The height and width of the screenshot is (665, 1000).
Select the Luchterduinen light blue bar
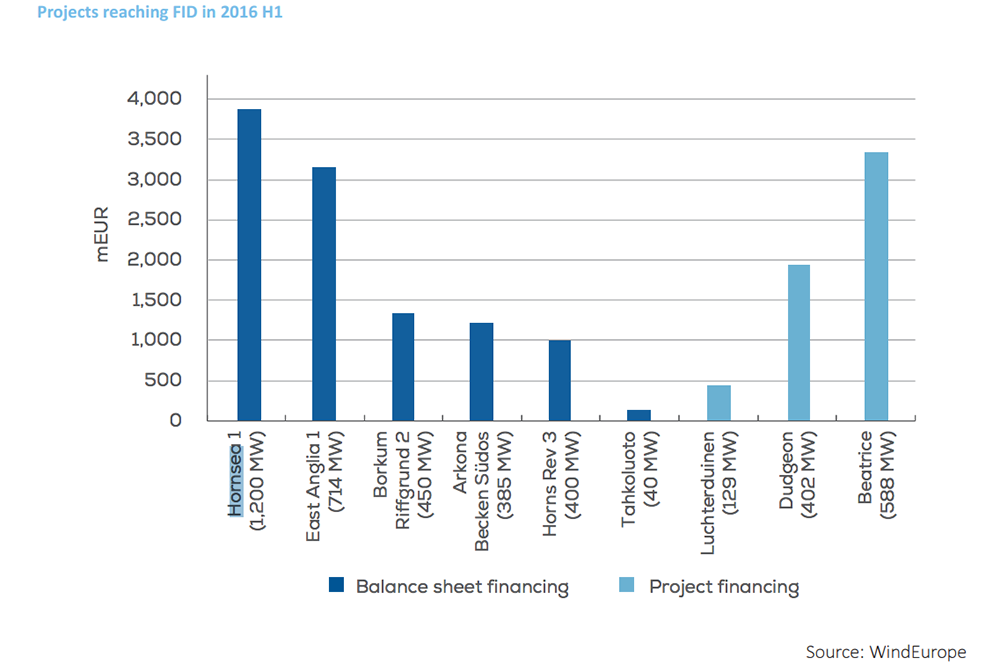pos(719,403)
